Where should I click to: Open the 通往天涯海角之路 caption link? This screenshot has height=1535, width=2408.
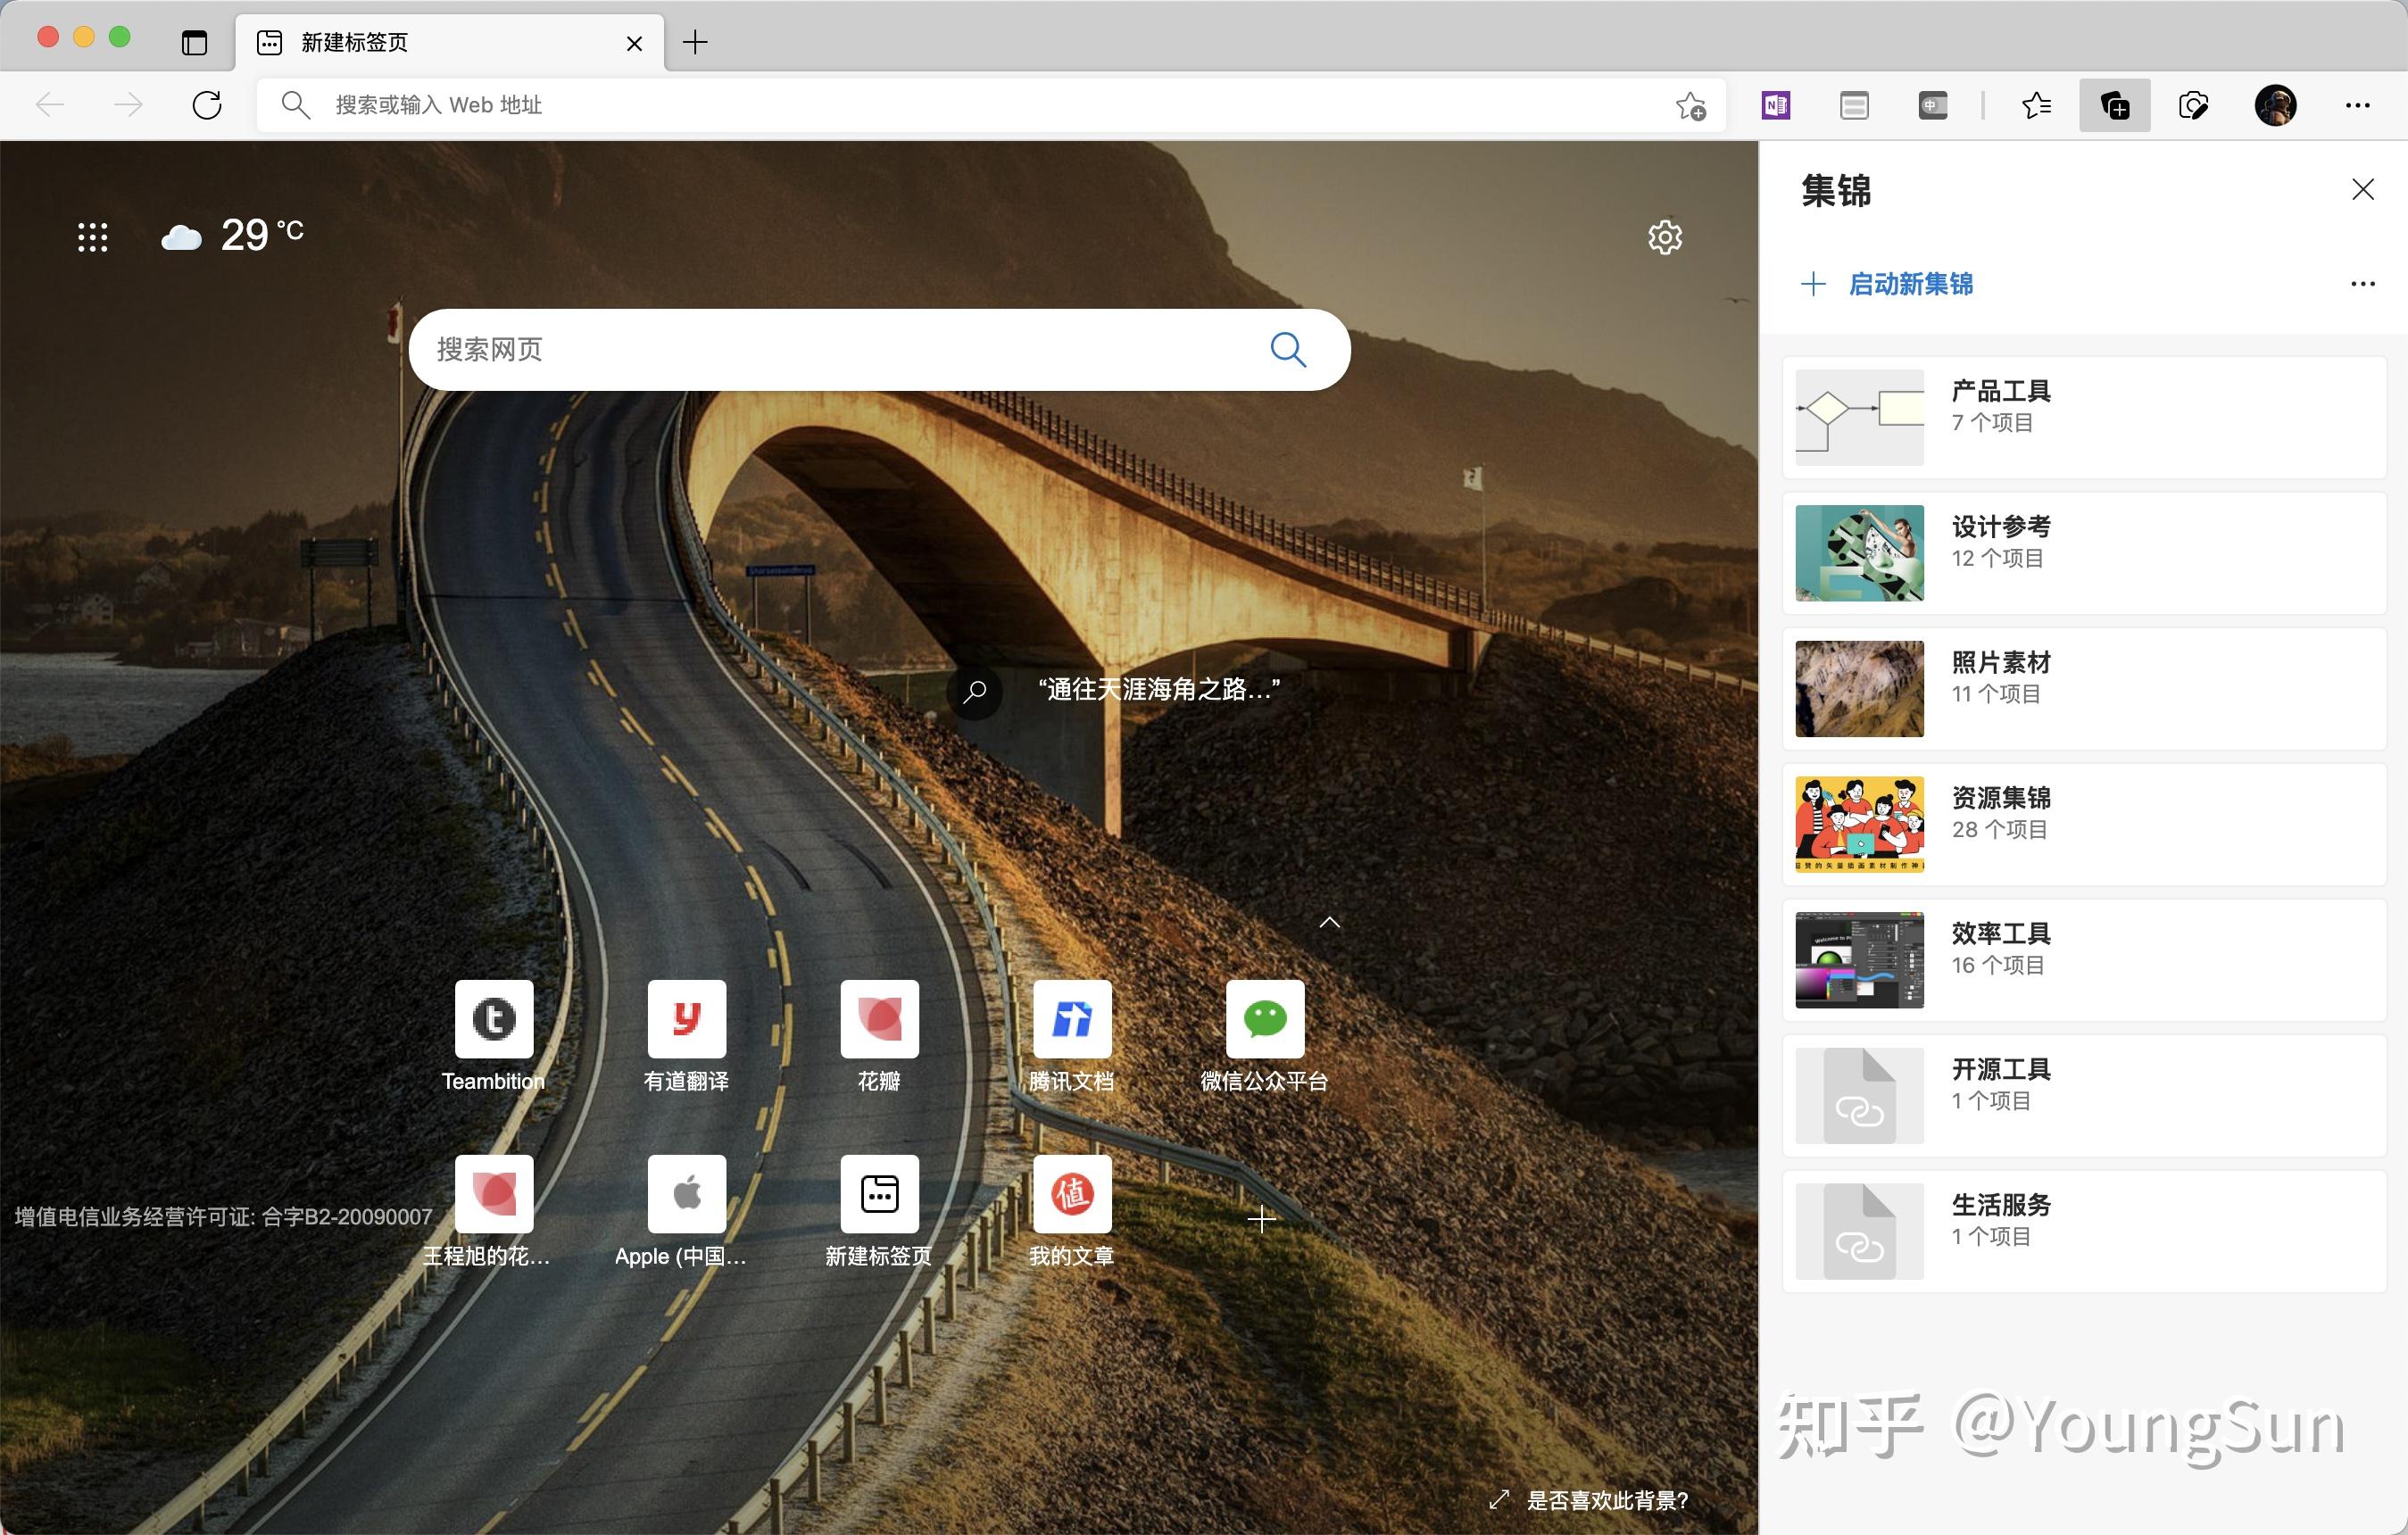click(x=1159, y=689)
